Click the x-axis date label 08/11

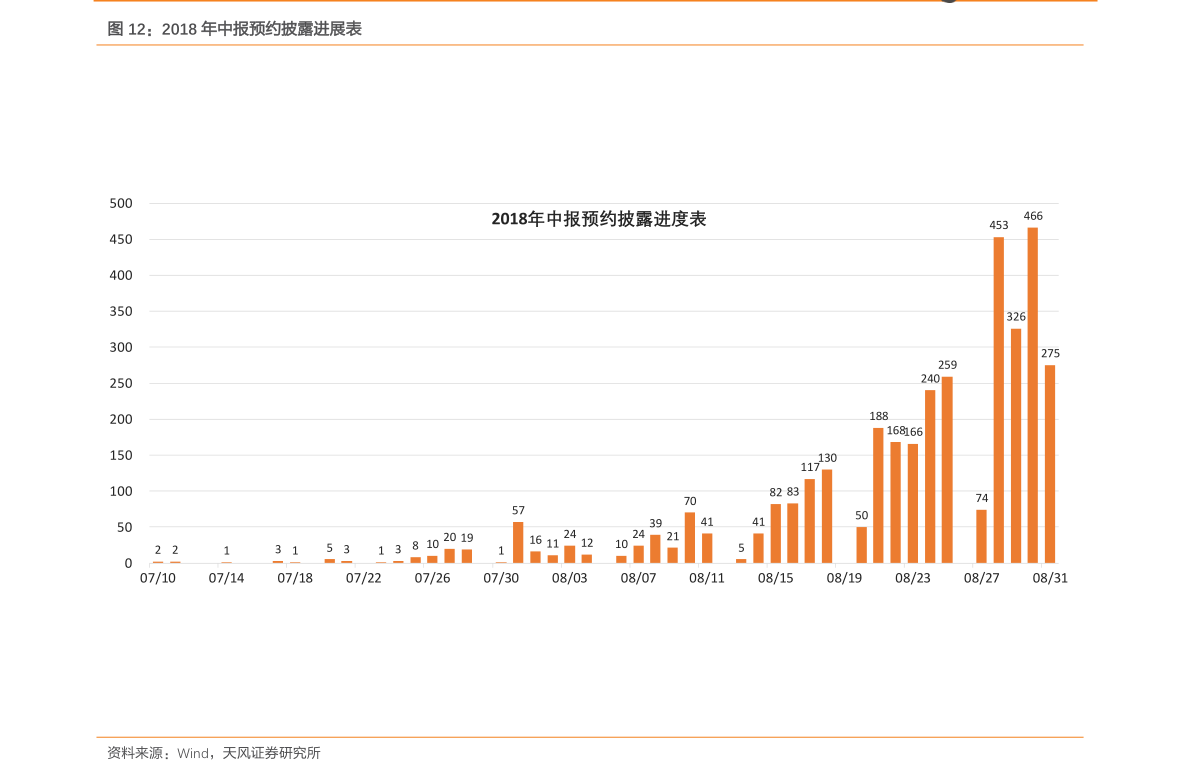point(707,578)
